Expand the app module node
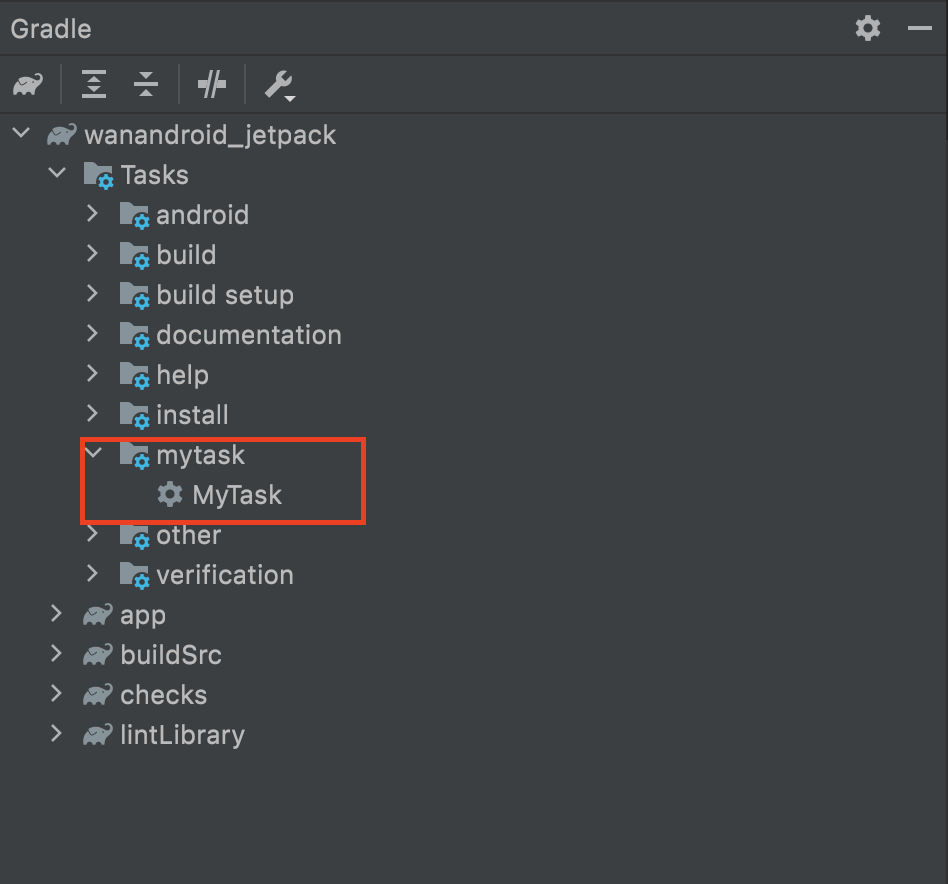Image resolution: width=948 pixels, height=884 pixels. pyautogui.click(x=57, y=615)
